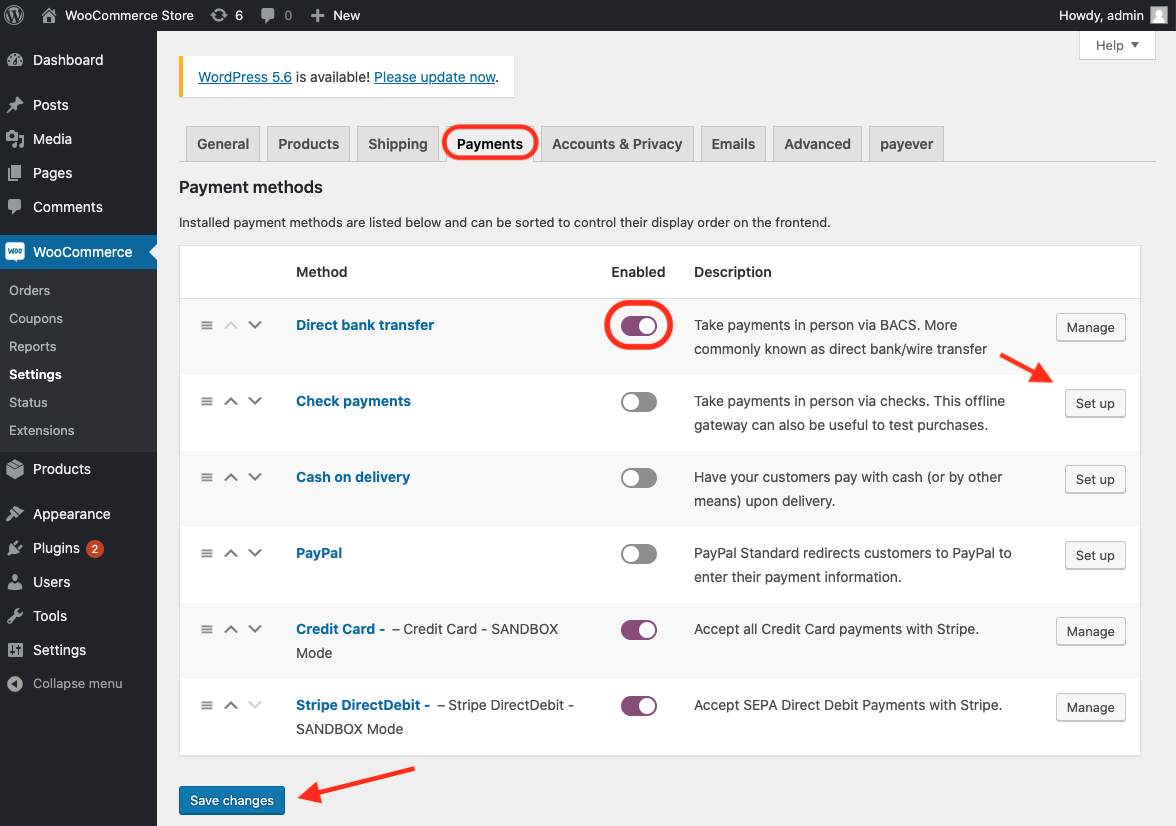Click the admin avatar icon
Viewport: 1176px width, 826px height.
[x=1159, y=15]
